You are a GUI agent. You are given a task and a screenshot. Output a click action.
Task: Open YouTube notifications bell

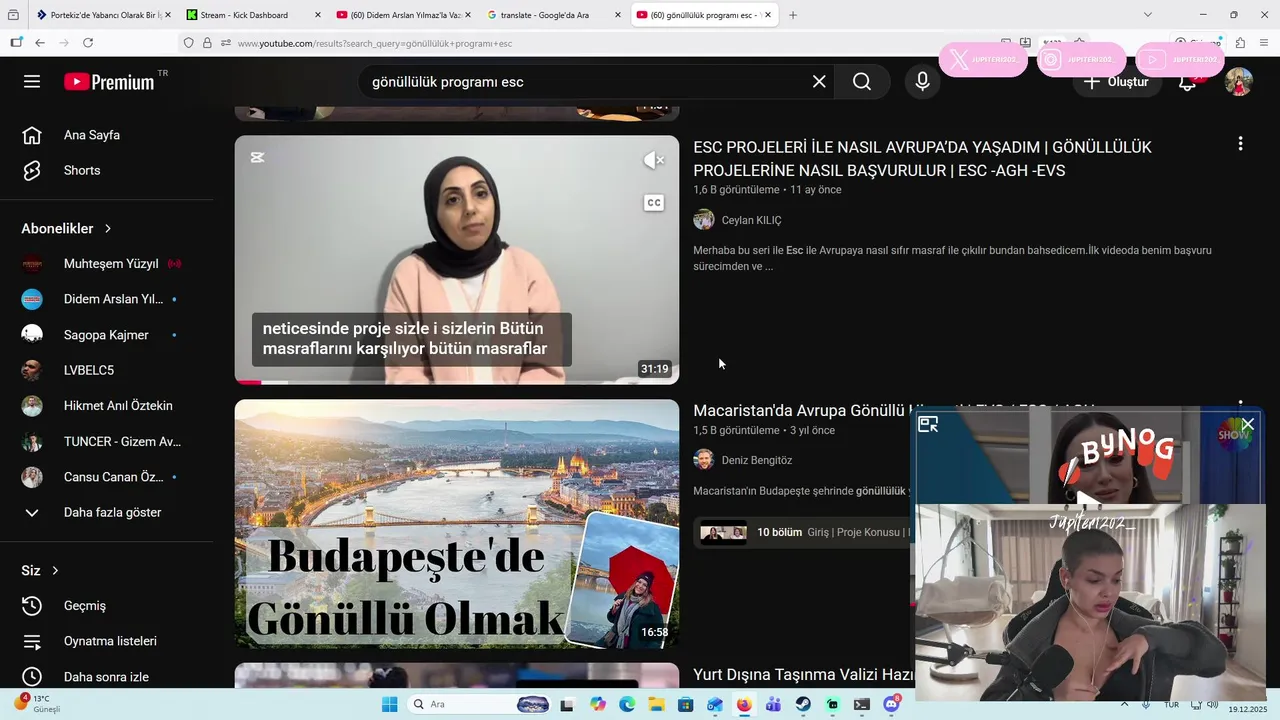[1187, 83]
